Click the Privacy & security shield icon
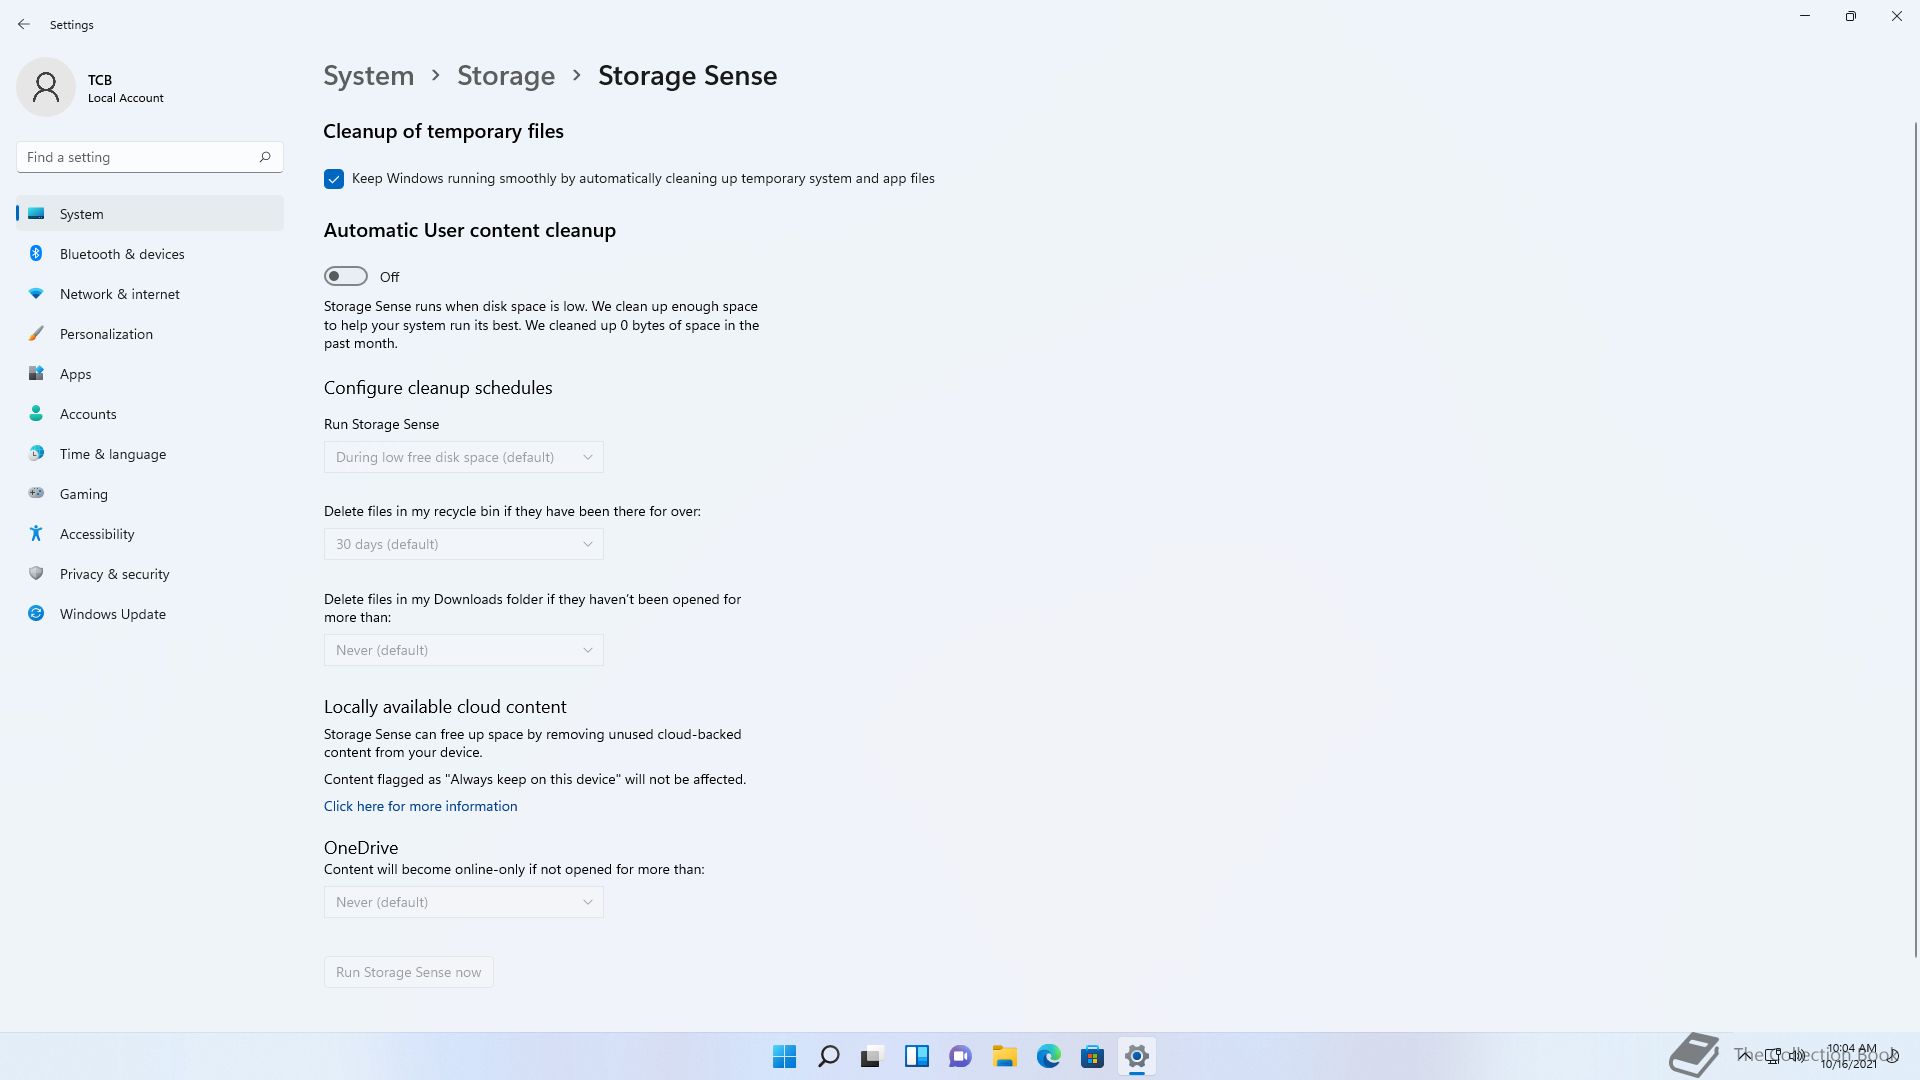 (36, 574)
